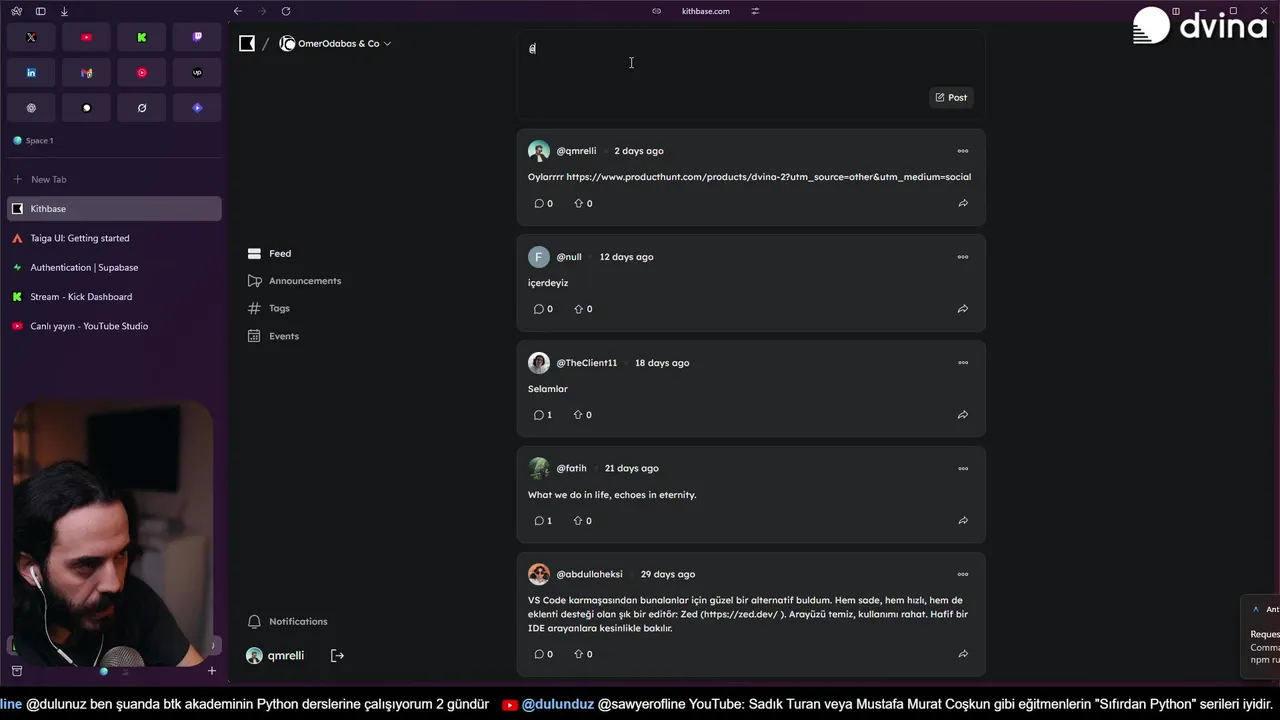Share @qmrelli's Product Hunt post
This screenshot has height=720, width=1280.
[x=963, y=203]
